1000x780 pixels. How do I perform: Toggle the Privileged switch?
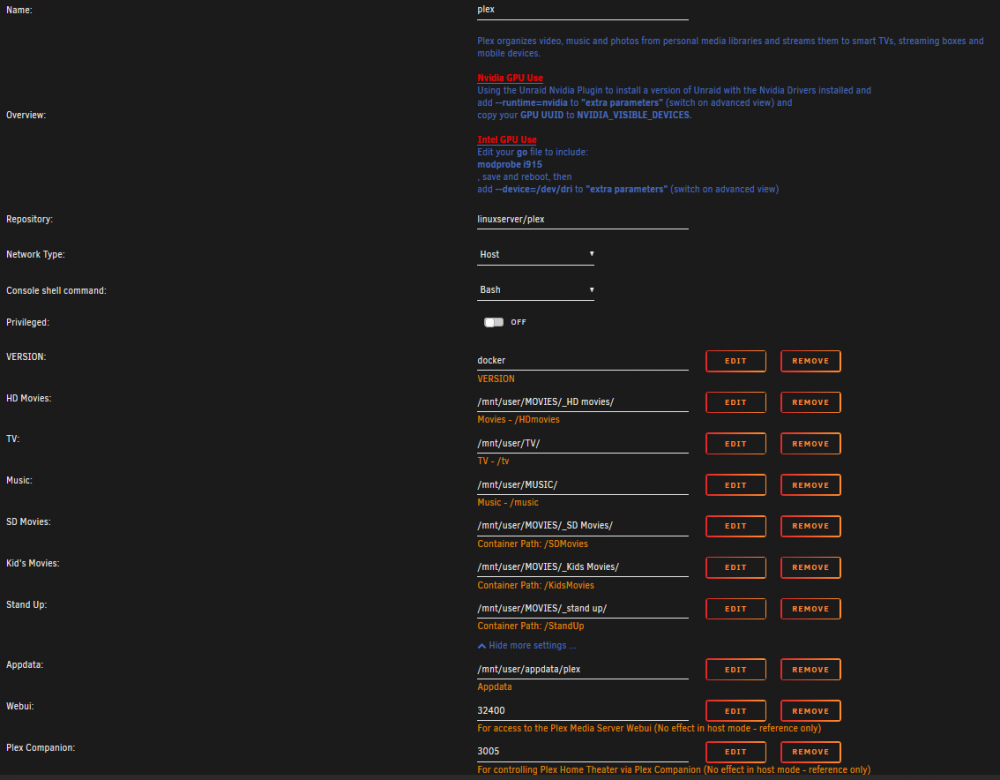[x=494, y=322]
